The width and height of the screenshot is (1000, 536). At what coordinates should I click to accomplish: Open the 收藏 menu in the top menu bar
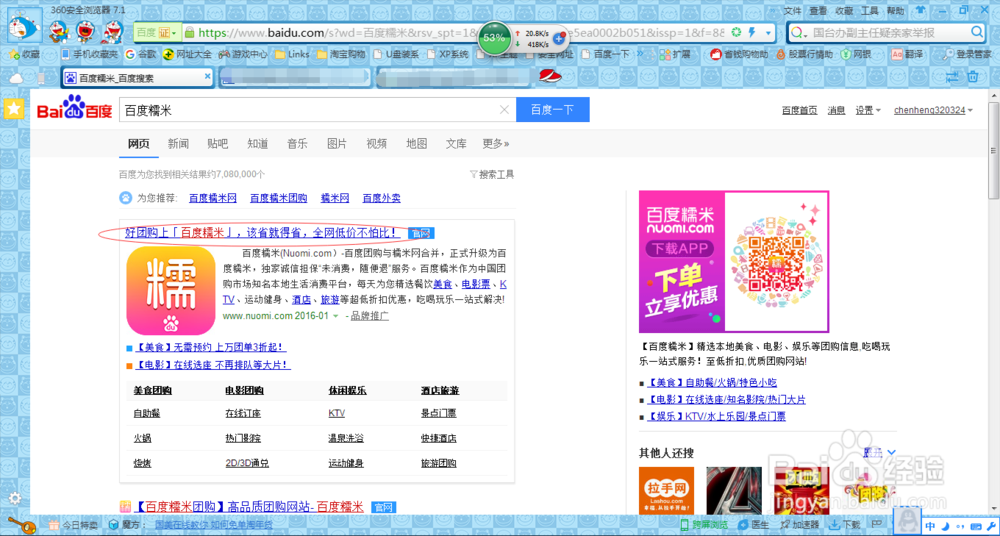pos(844,11)
